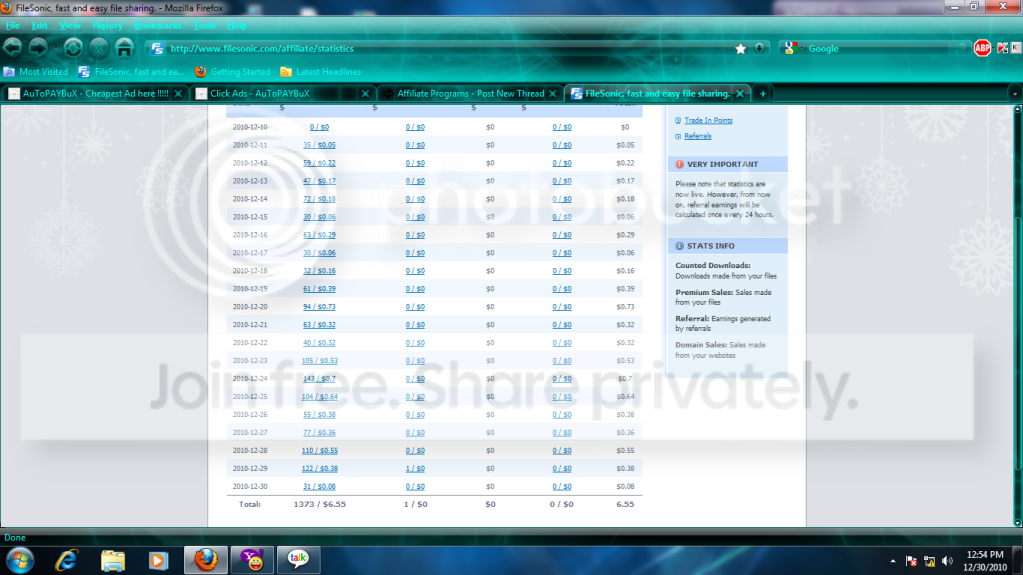
Task: Open the Help menu
Action: [x=237, y=25]
